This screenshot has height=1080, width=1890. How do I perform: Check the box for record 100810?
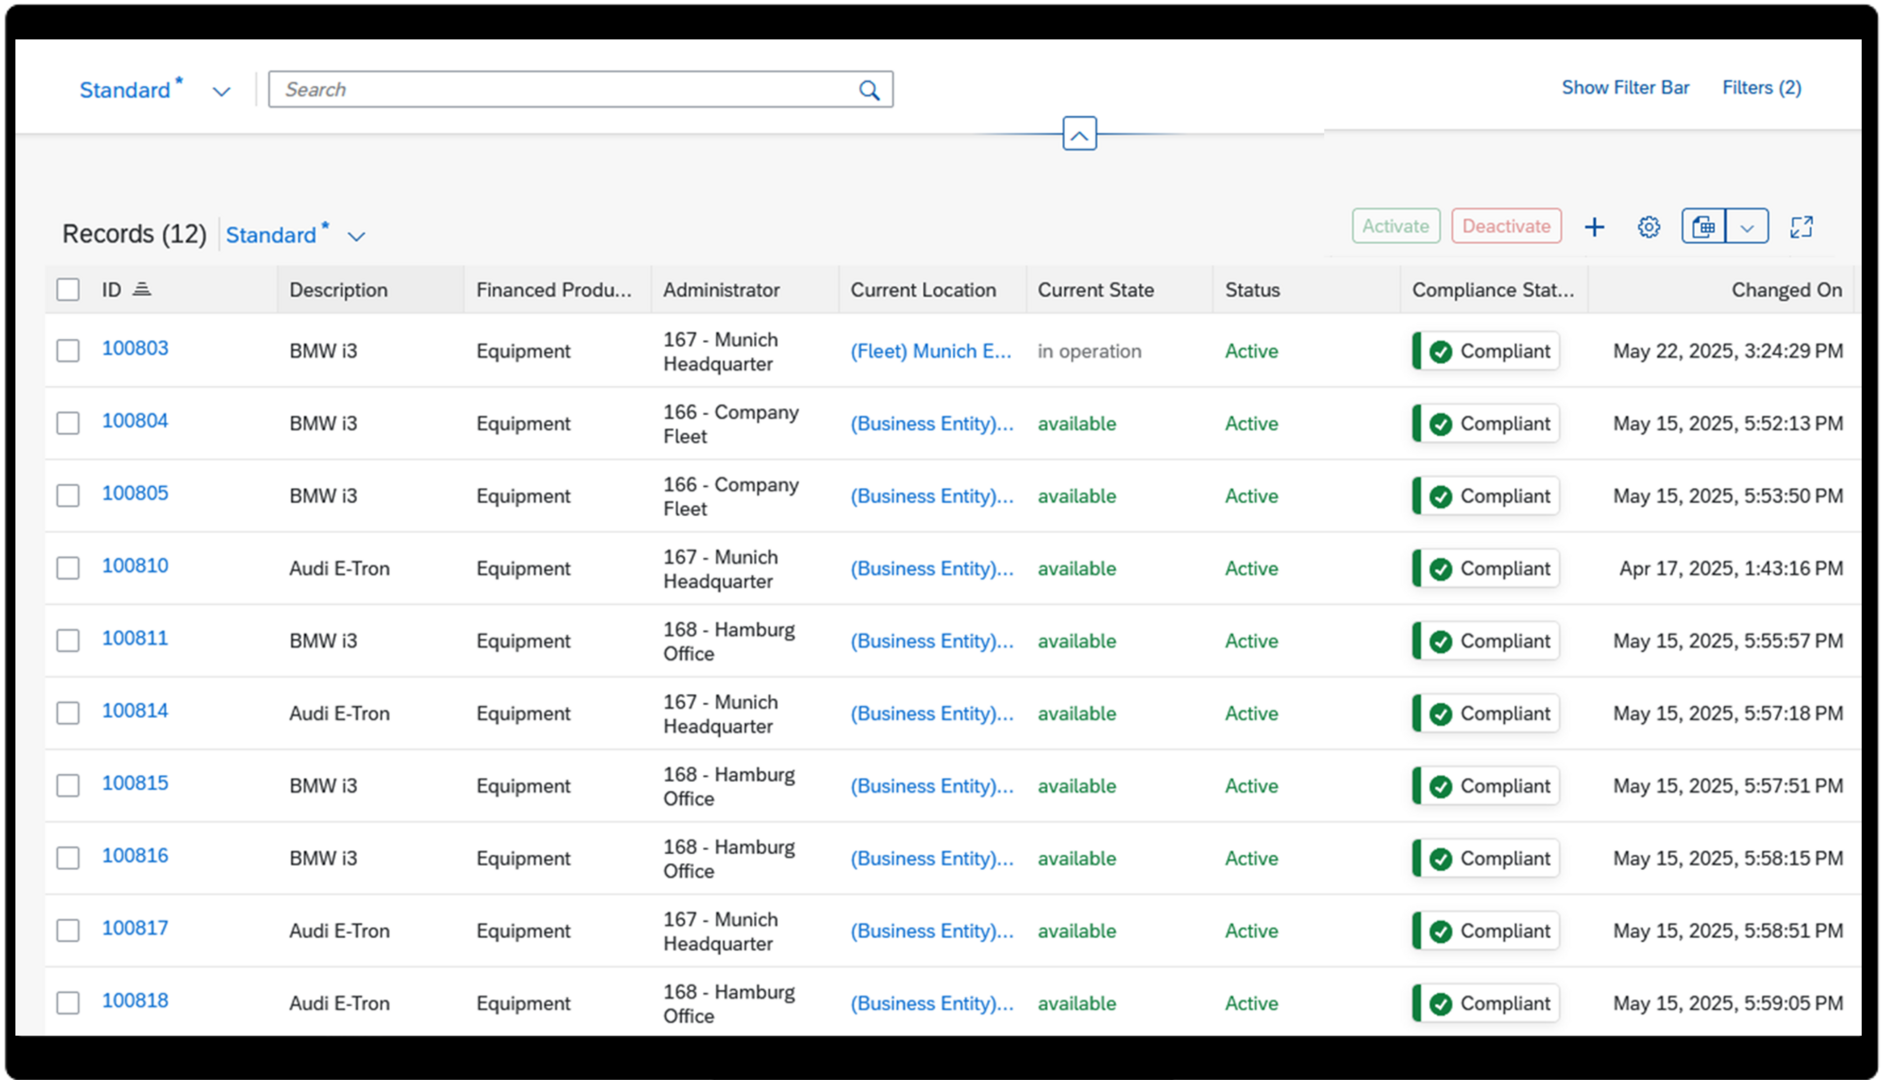click(x=68, y=568)
